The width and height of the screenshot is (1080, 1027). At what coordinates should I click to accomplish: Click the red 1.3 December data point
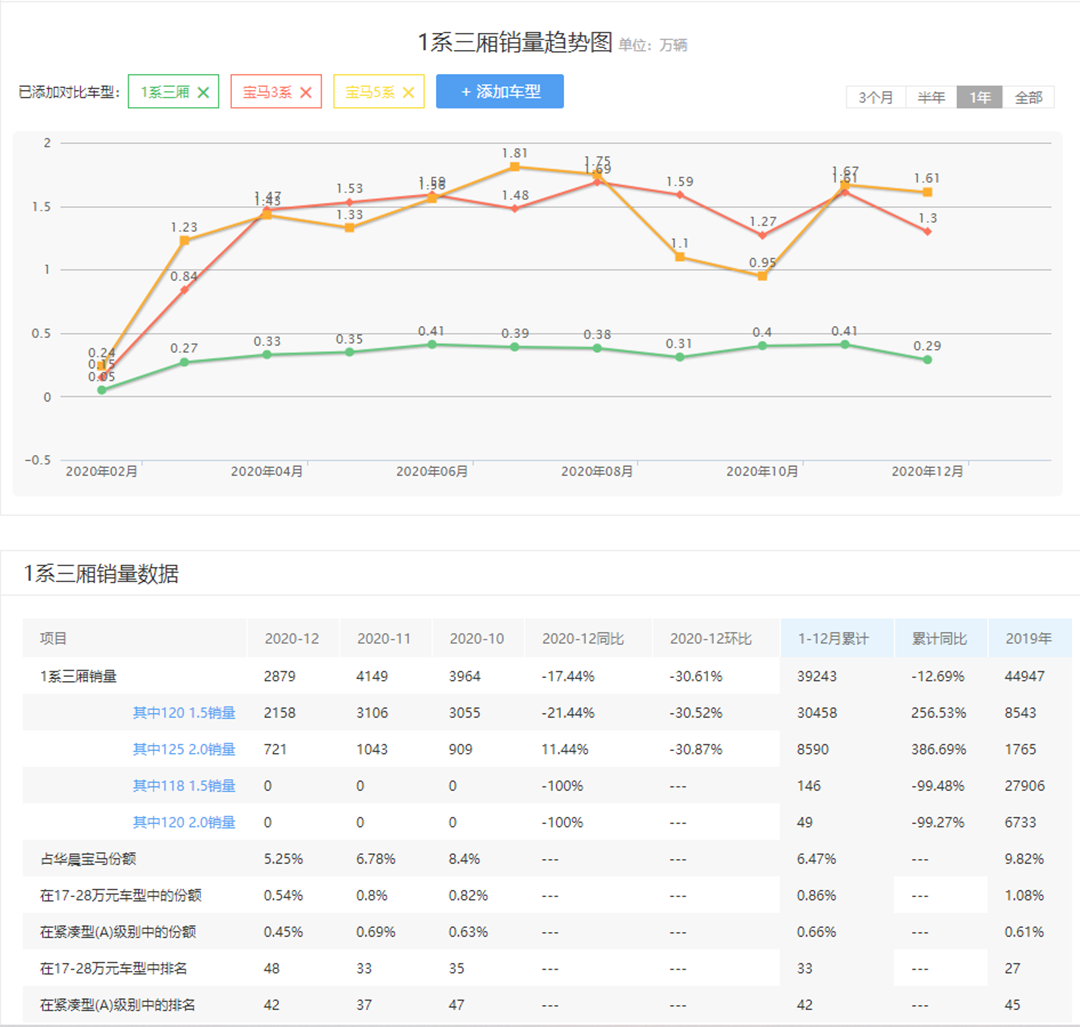click(927, 231)
